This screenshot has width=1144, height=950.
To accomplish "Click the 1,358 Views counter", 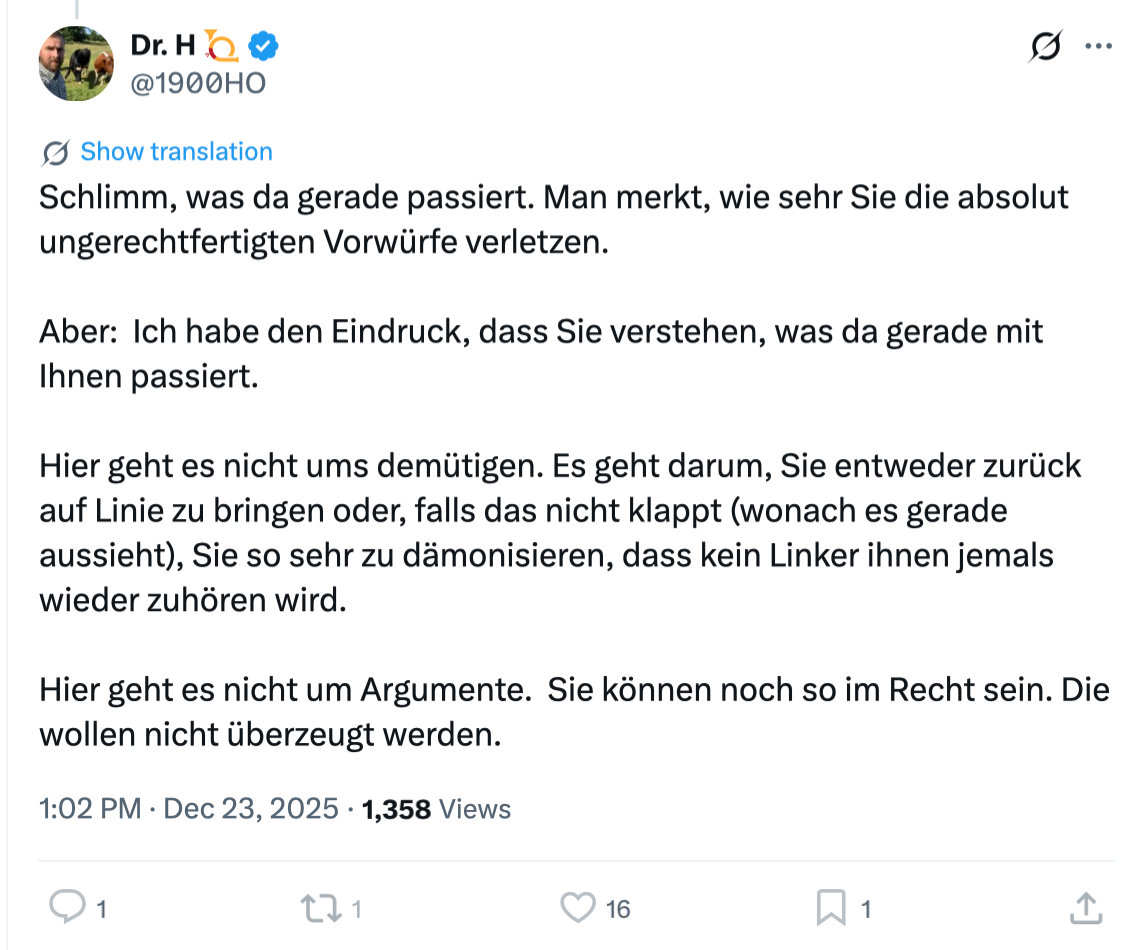I will tap(436, 808).
